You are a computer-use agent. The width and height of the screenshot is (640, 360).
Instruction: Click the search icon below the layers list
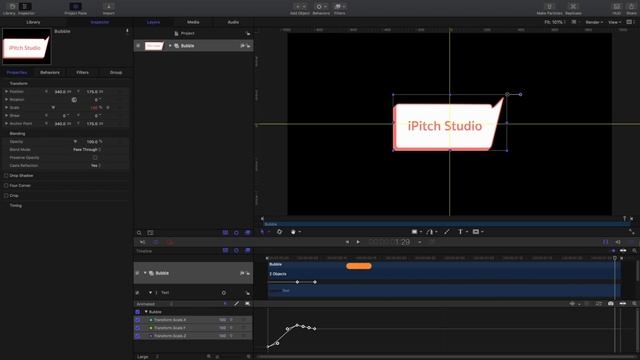[139, 233]
